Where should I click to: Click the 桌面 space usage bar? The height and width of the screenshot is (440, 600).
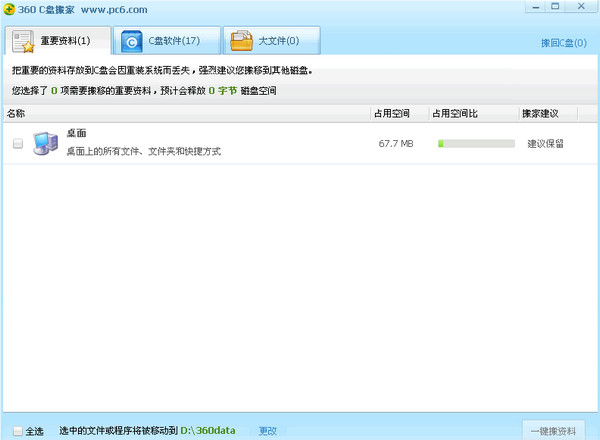[476, 143]
